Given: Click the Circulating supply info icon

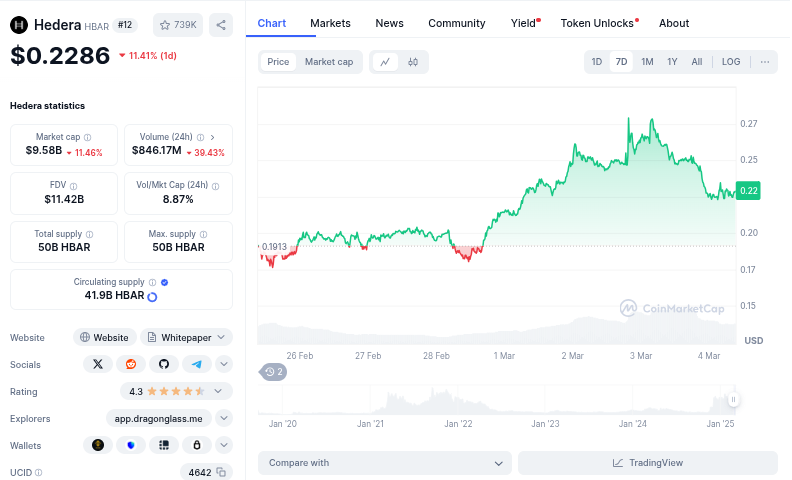Looking at the screenshot, I should click(153, 282).
